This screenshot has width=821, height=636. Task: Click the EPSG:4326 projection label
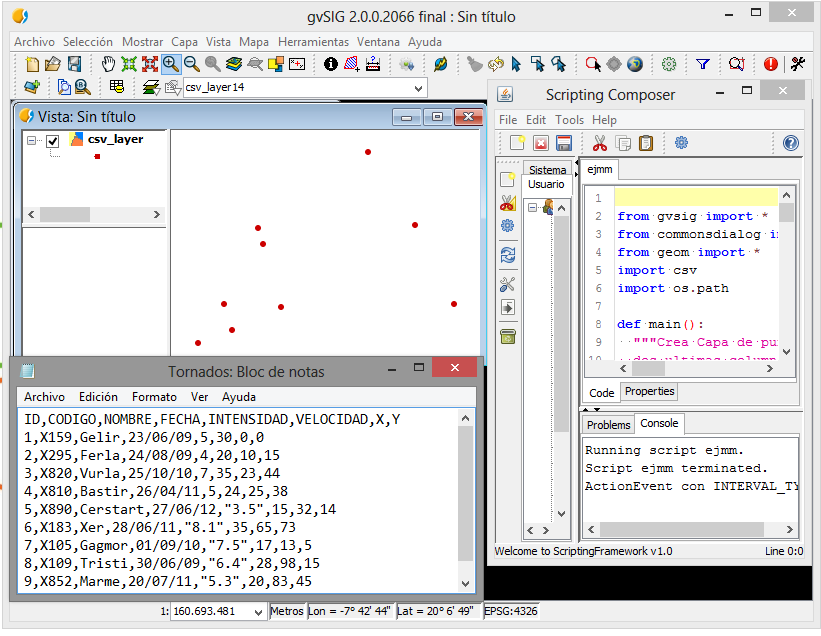(511, 611)
